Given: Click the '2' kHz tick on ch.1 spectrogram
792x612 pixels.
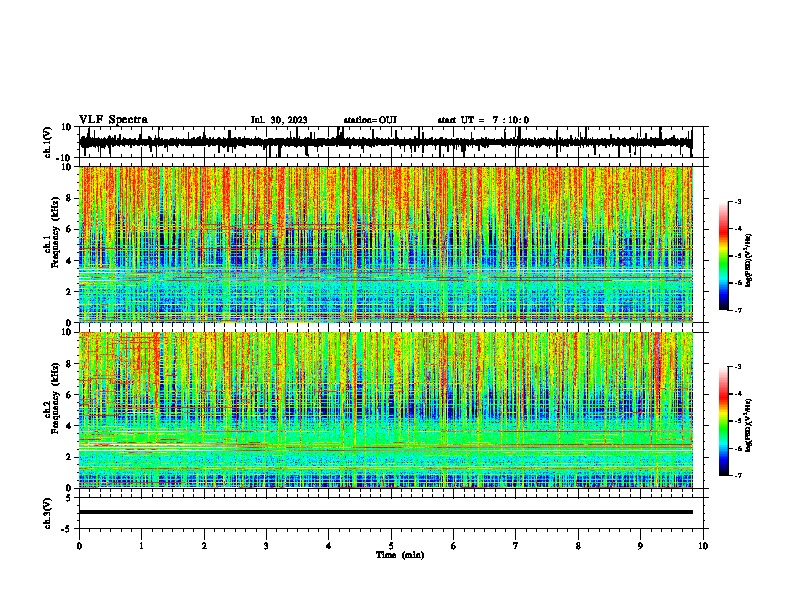Looking at the screenshot, I should tap(69, 292).
